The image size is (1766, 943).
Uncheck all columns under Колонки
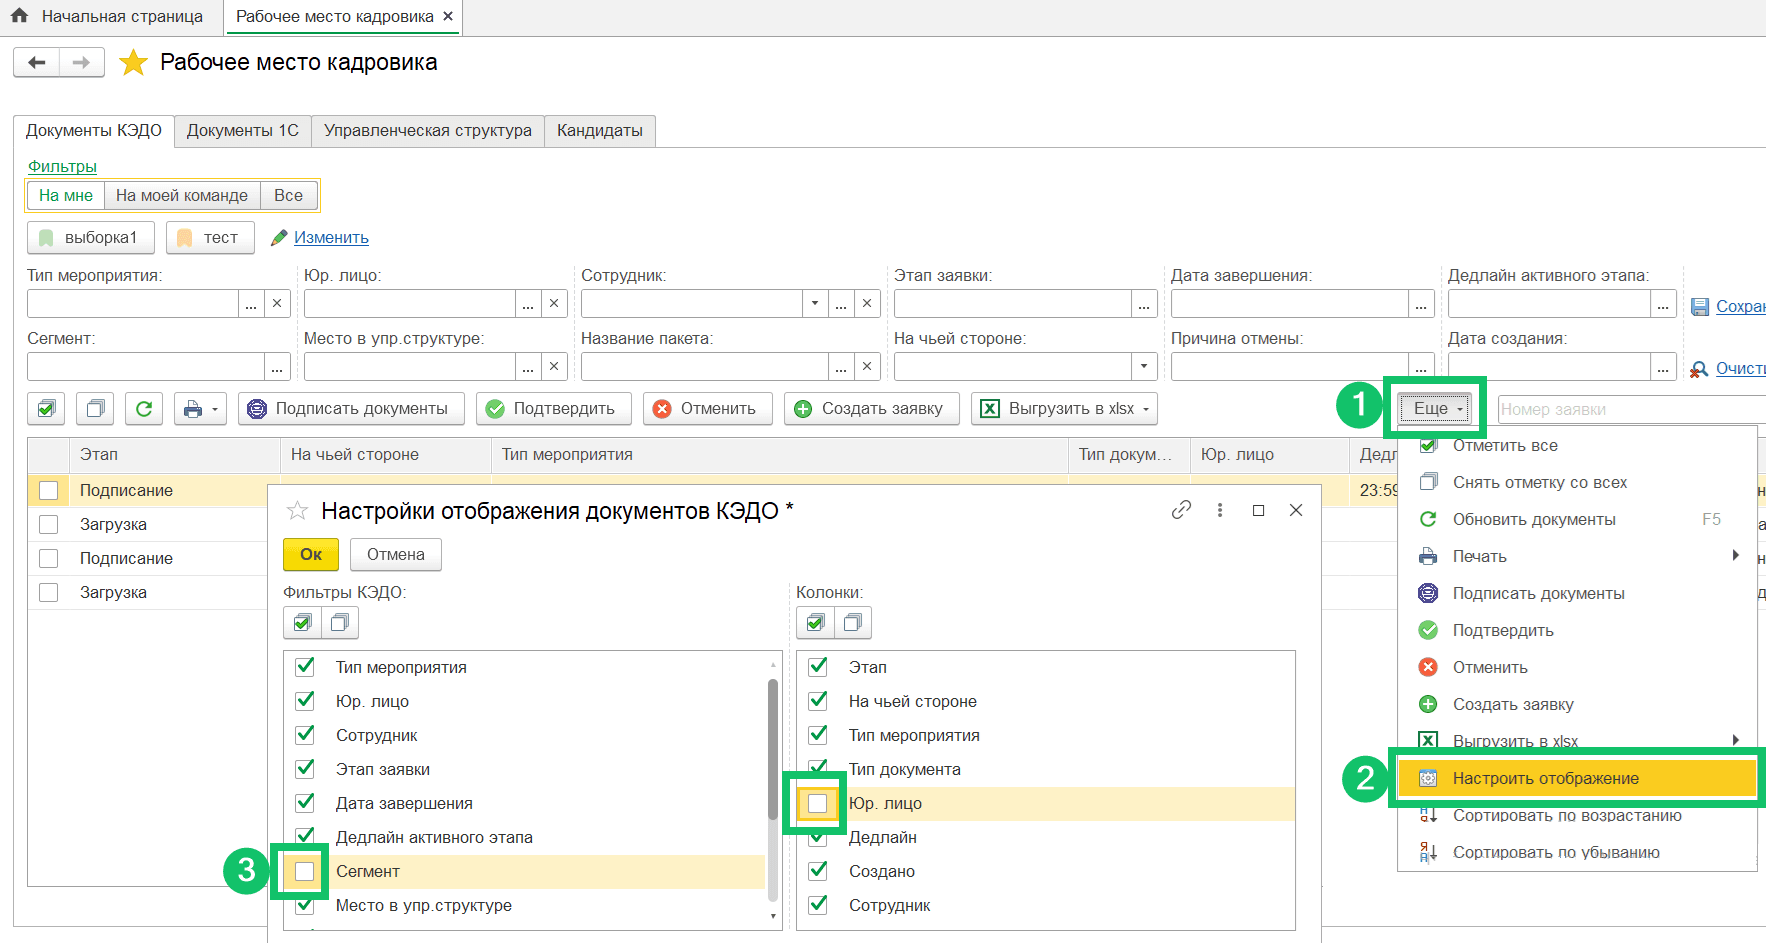point(853,623)
